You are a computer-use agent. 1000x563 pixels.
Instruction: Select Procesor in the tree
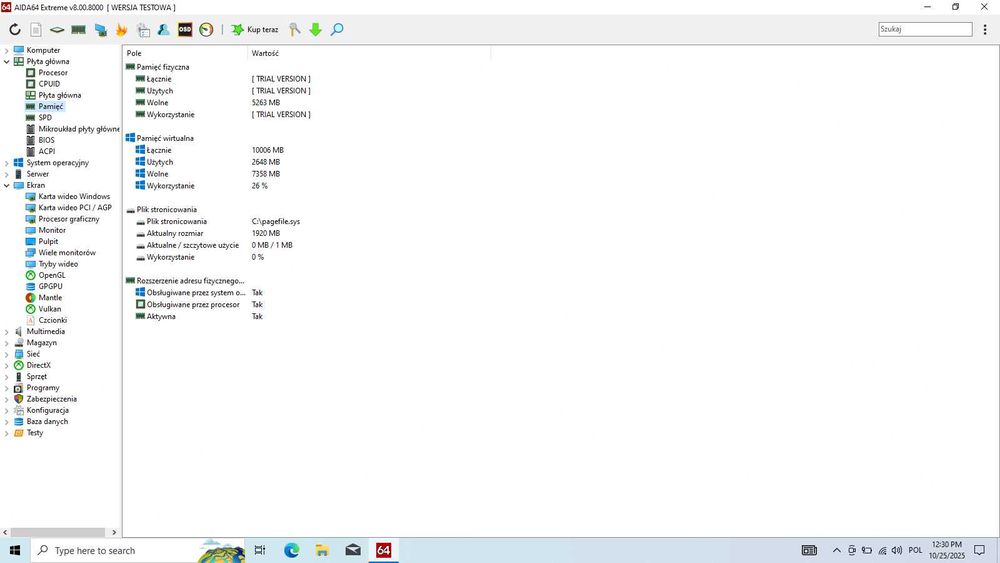coord(52,73)
